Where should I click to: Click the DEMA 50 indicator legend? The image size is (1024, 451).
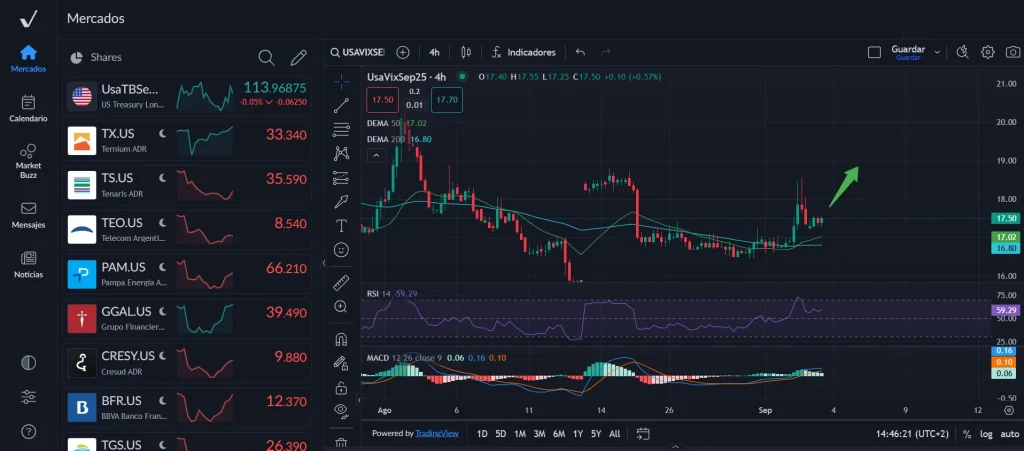[x=398, y=123]
